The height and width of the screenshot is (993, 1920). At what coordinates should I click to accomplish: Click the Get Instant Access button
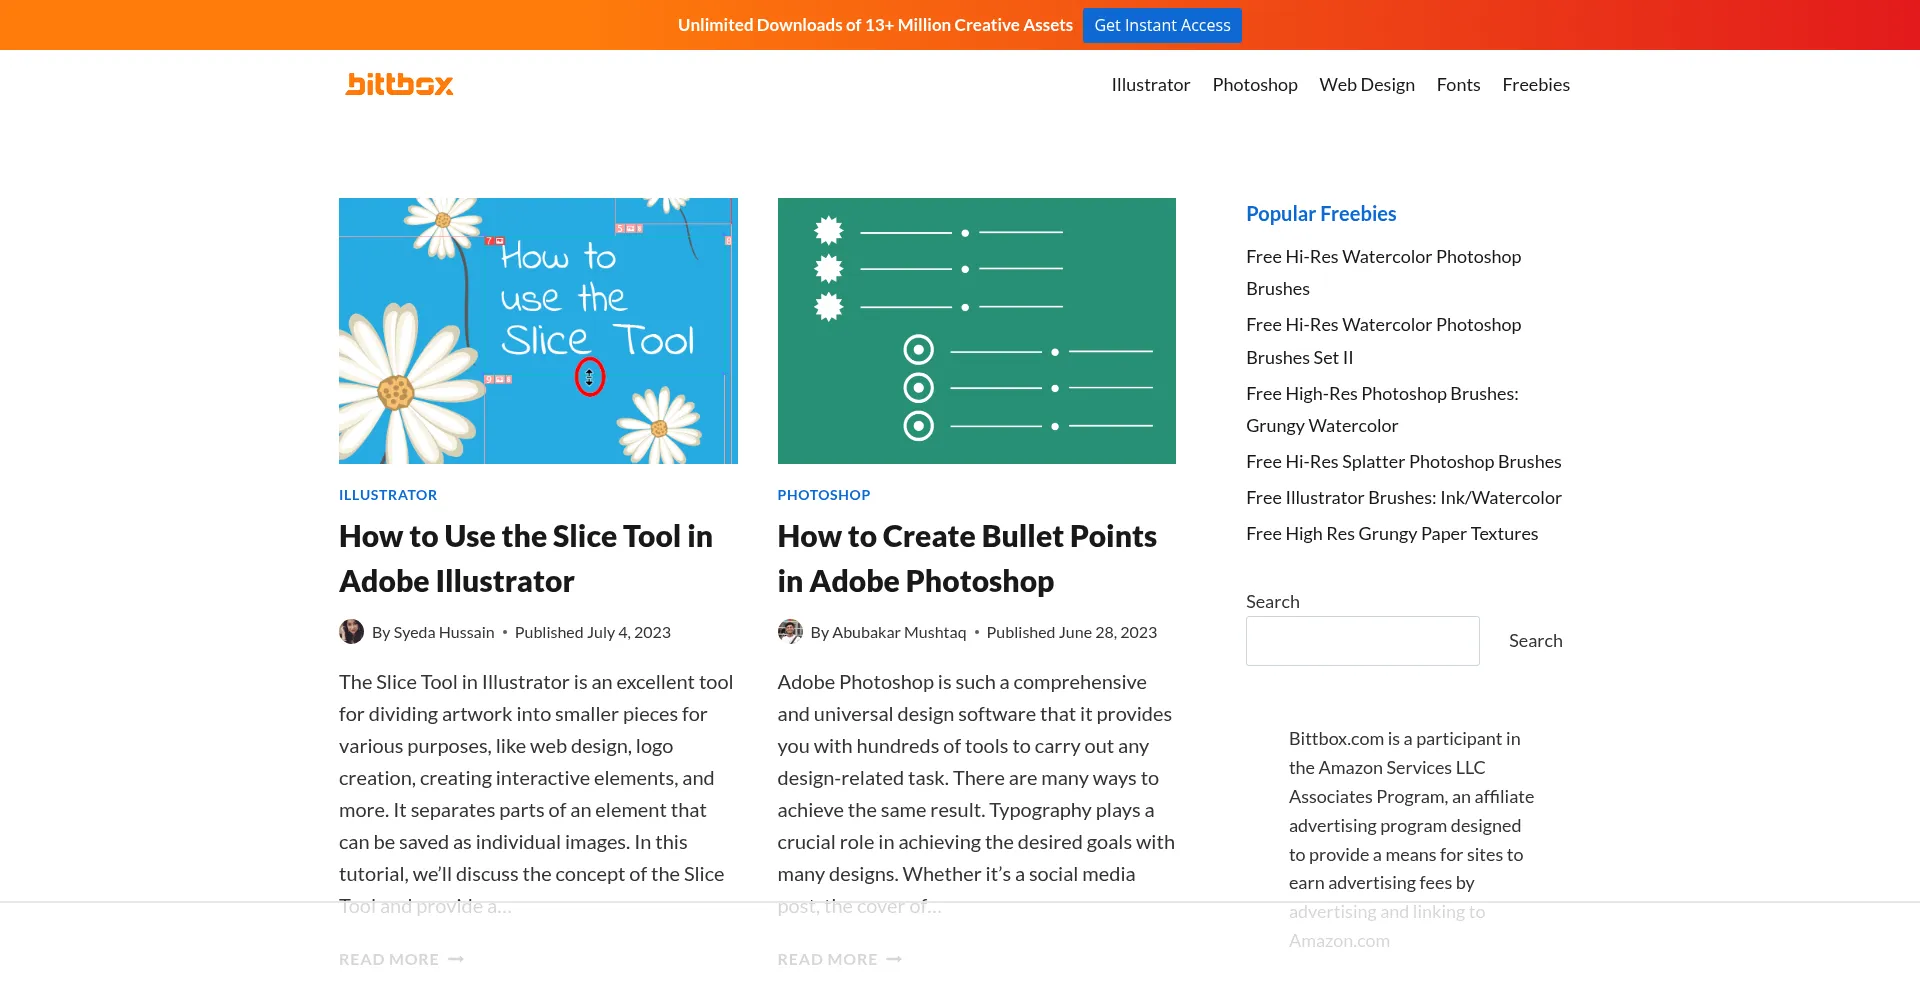click(1161, 26)
